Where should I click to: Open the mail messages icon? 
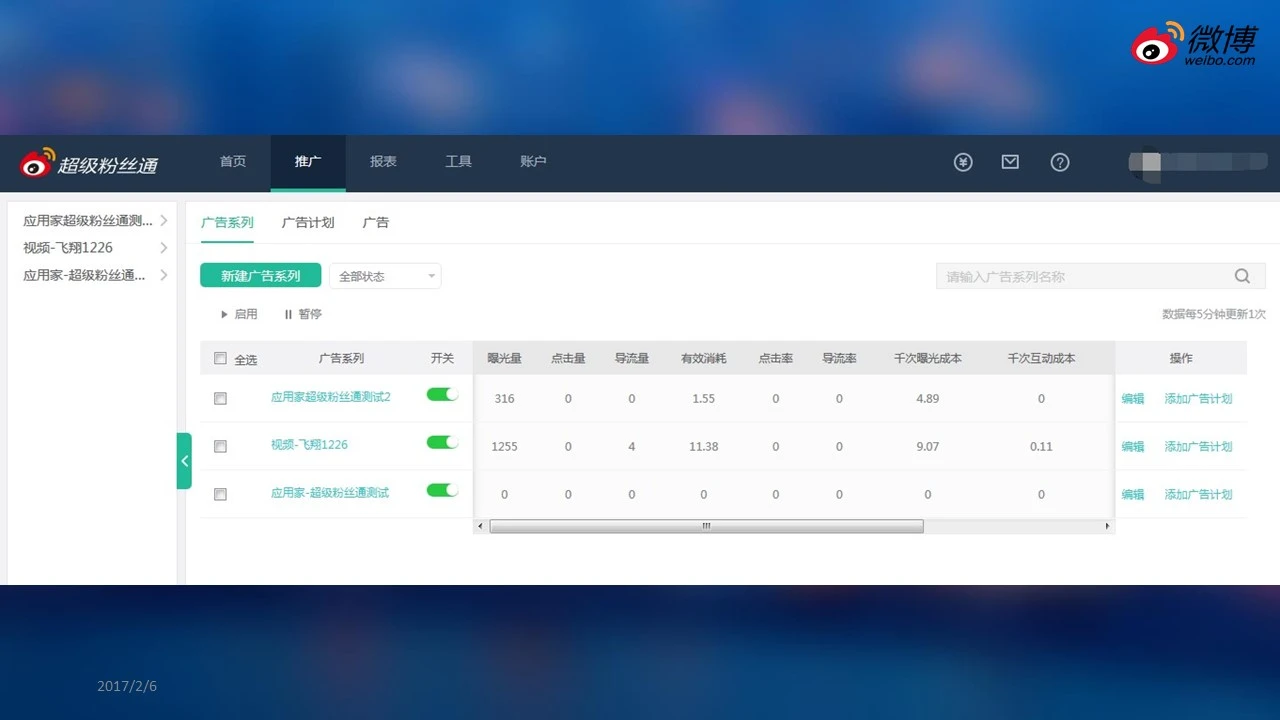pos(1010,162)
